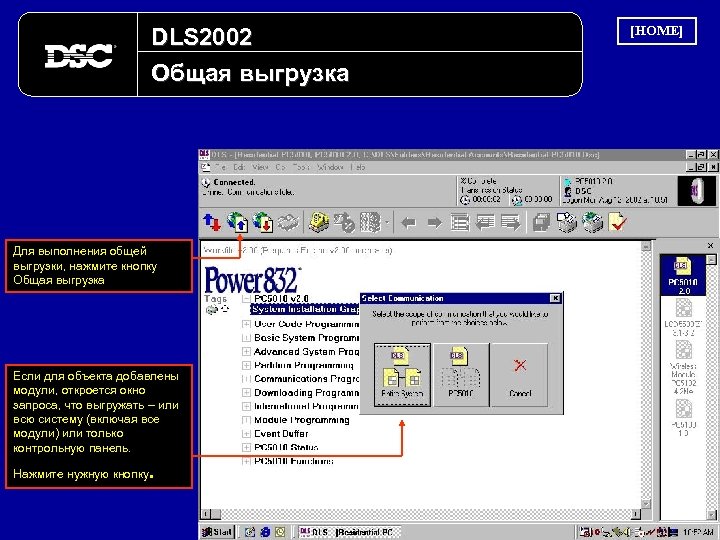Select the LCD5500Z module thumbnail
720x540 pixels.
pos(683,317)
